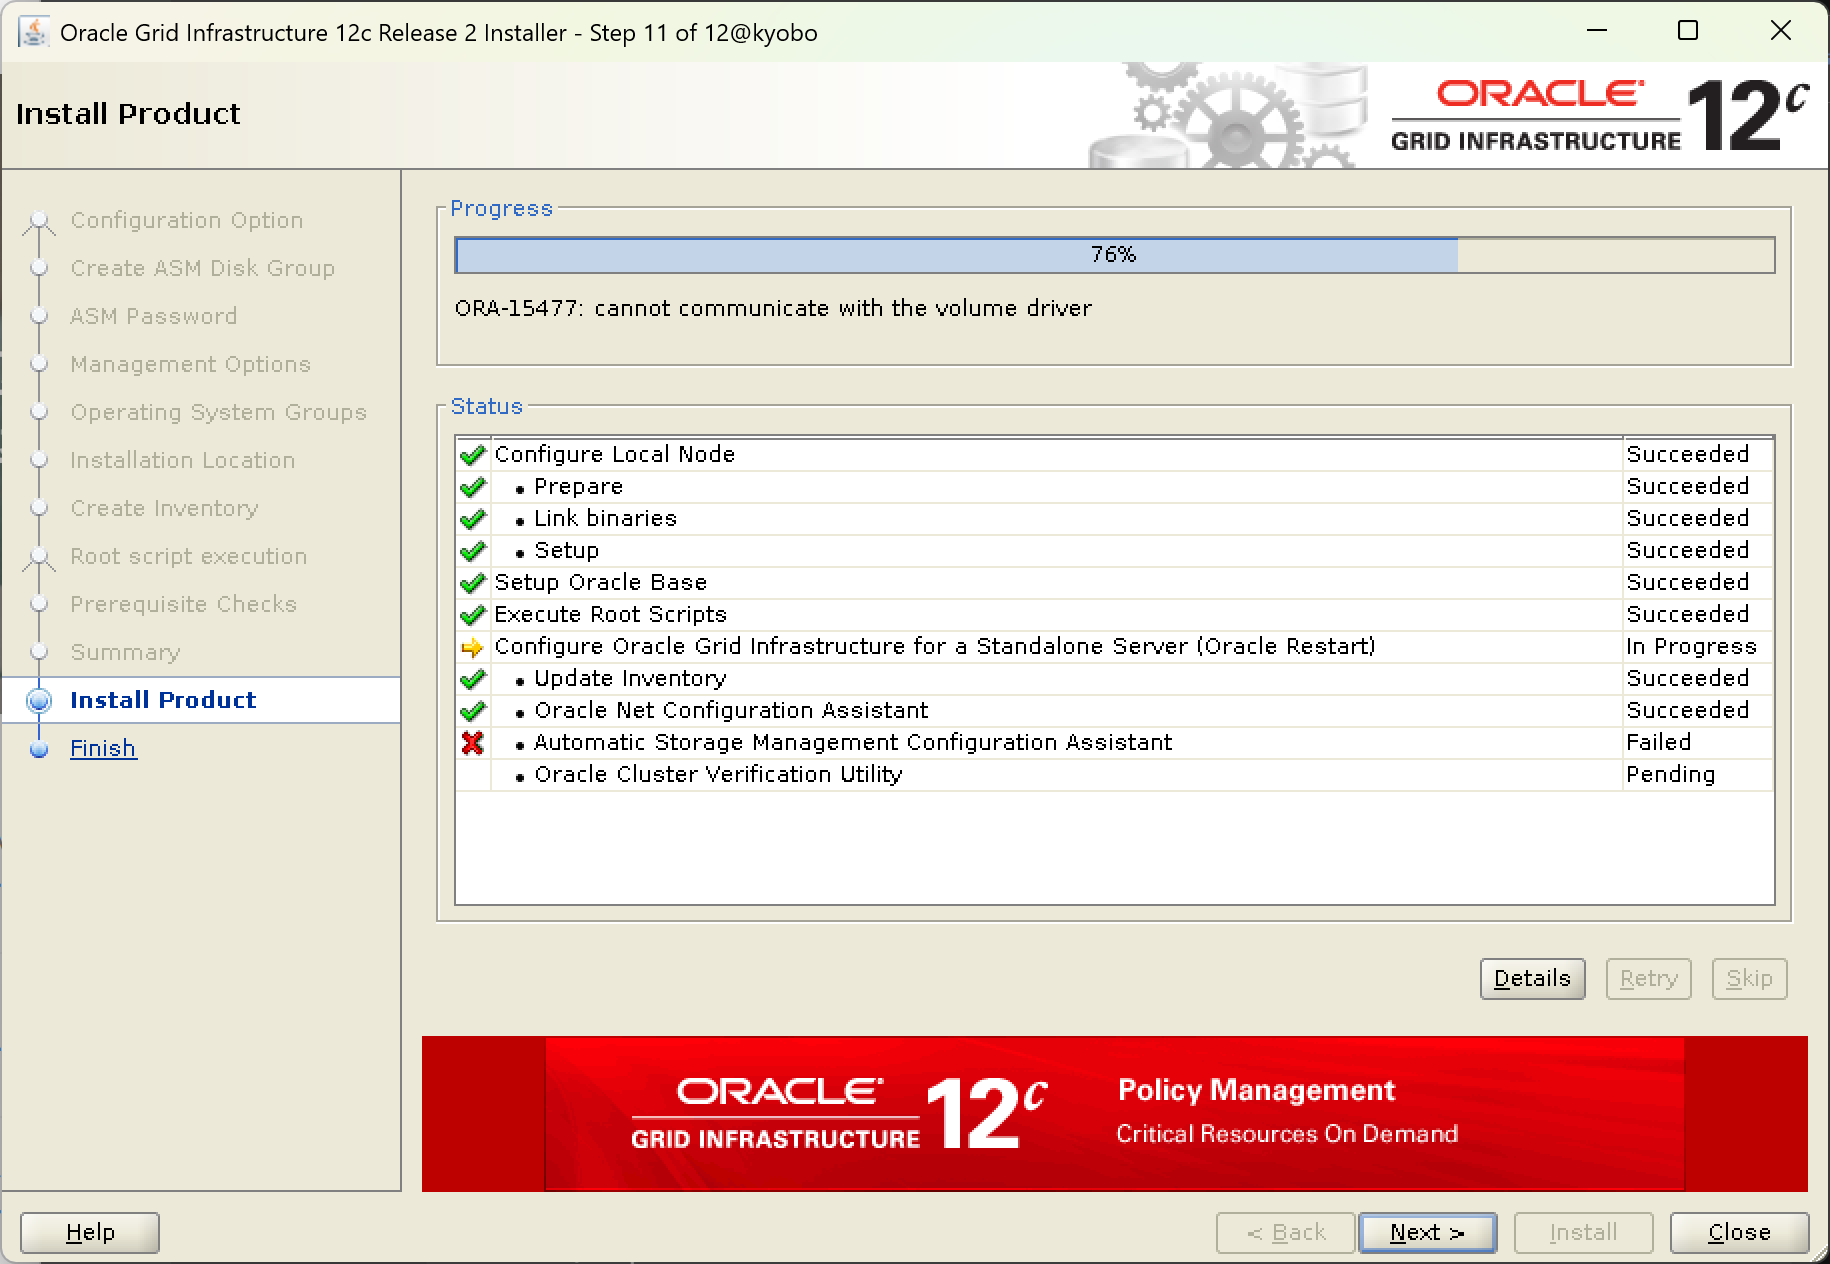
Task: Close the installer with Close button
Action: tap(1739, 1232)
